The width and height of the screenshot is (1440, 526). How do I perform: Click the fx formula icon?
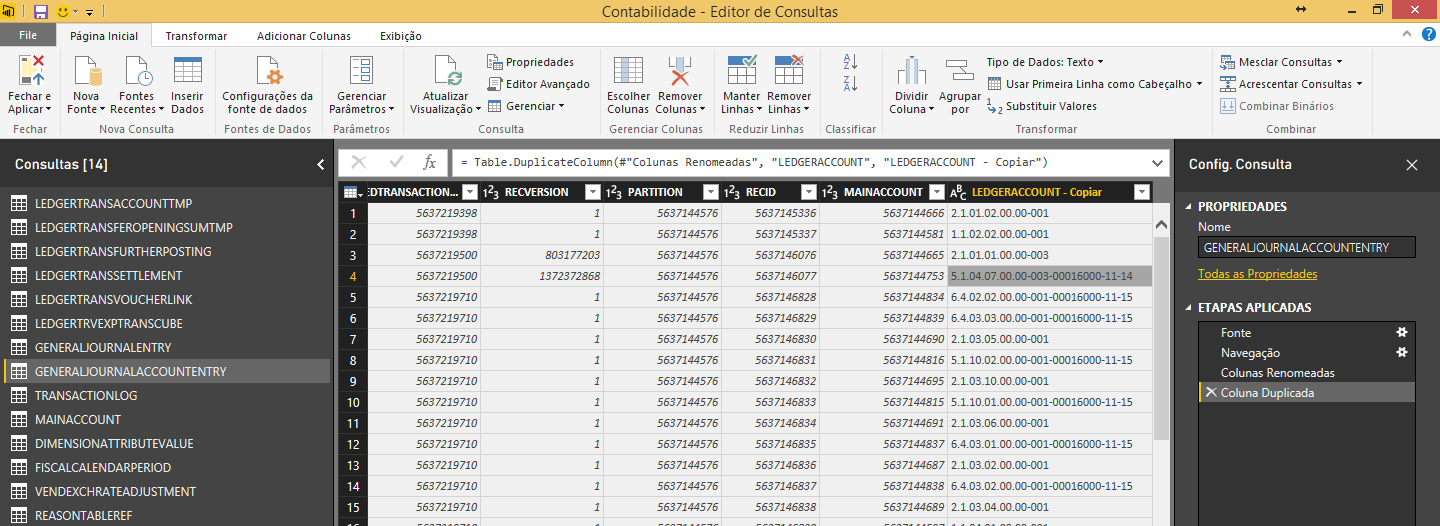(x=430, y=162)
